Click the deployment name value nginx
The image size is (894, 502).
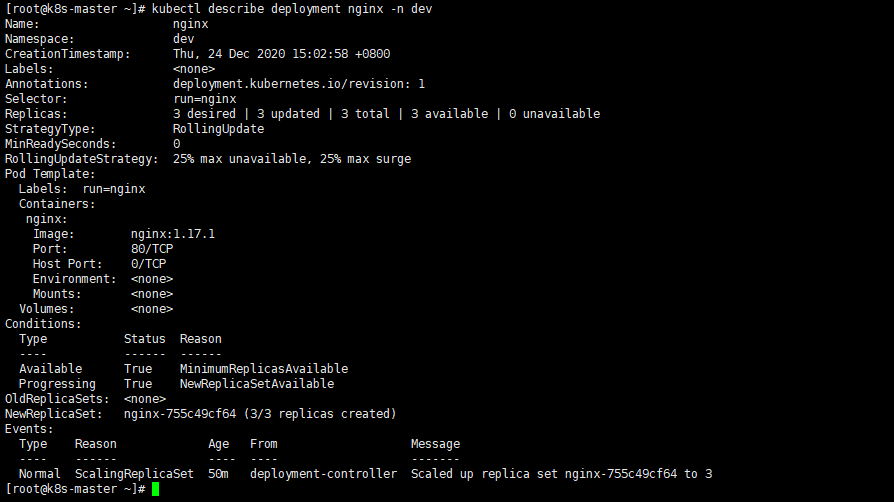190,24
